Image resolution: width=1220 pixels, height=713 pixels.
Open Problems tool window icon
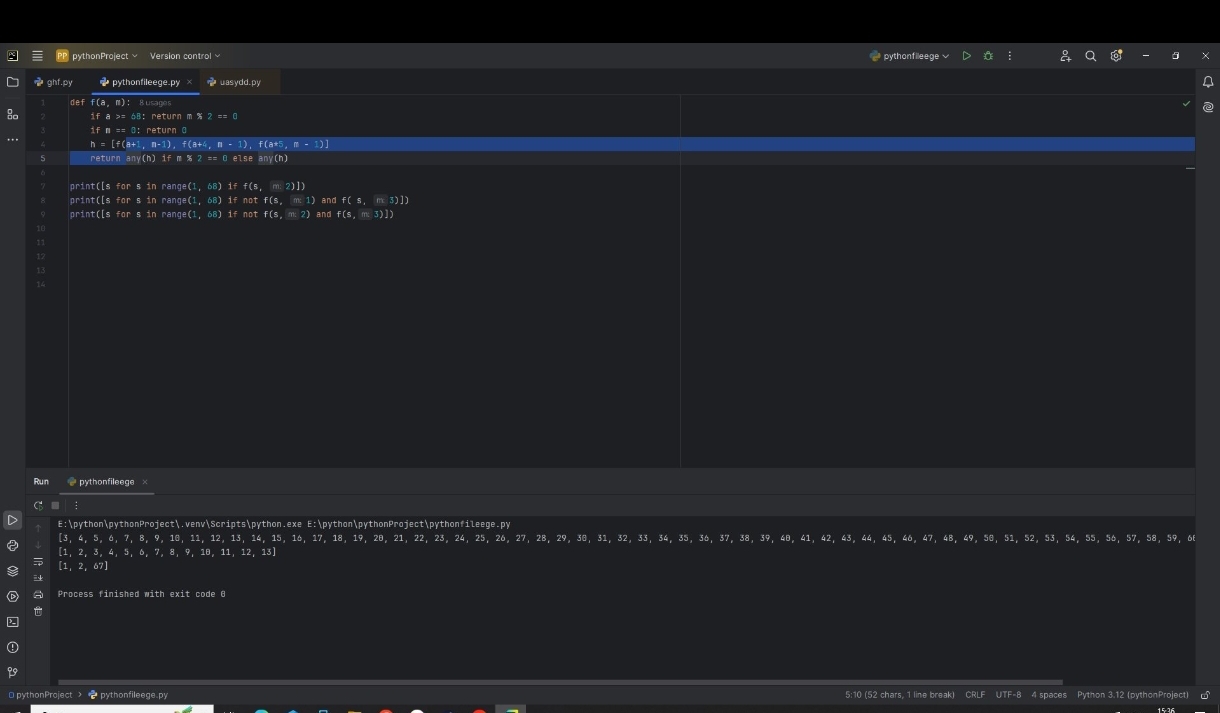(x=12, y=648)
